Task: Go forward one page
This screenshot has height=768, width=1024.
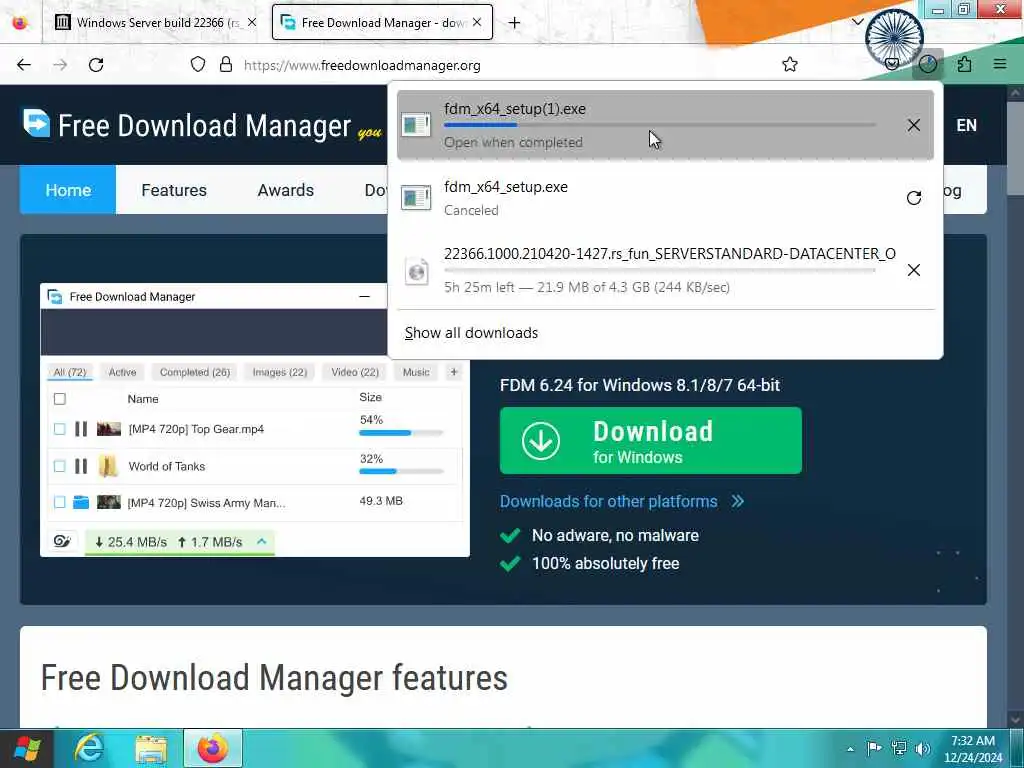Action: pyautogui.click(x=60, y=64)
